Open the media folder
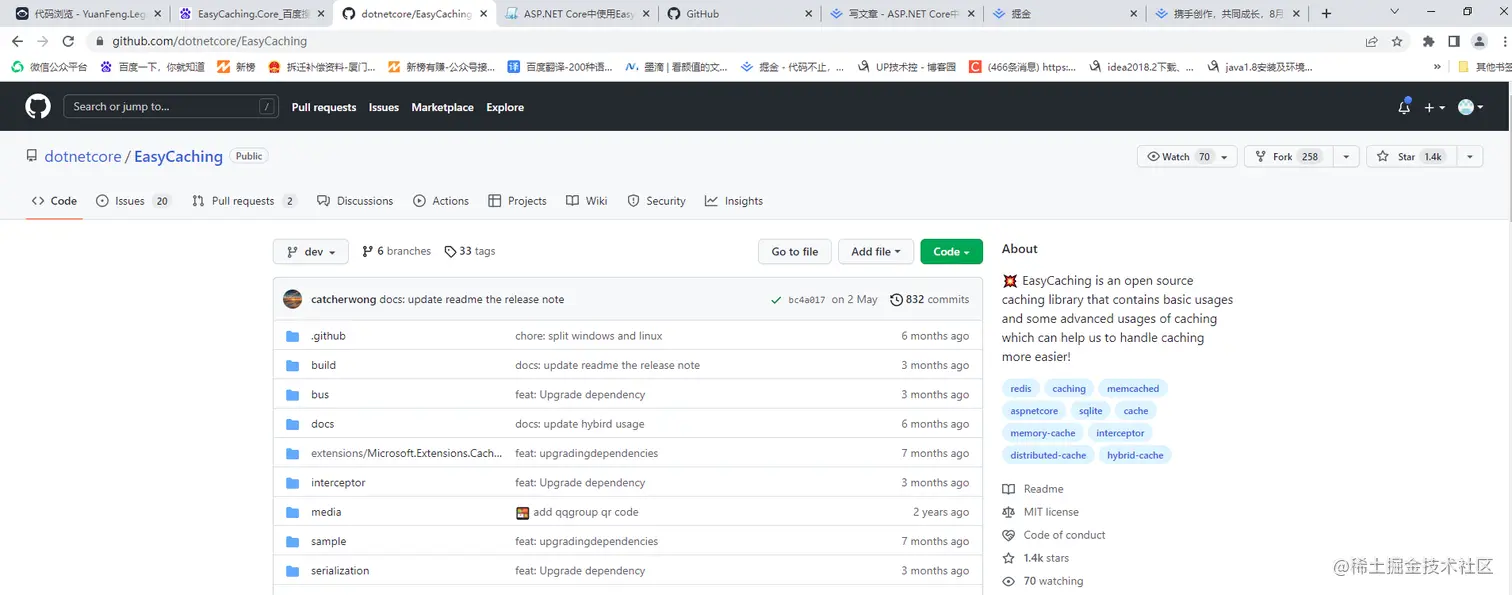This screenshot has height=595, width=1512. 326,512
